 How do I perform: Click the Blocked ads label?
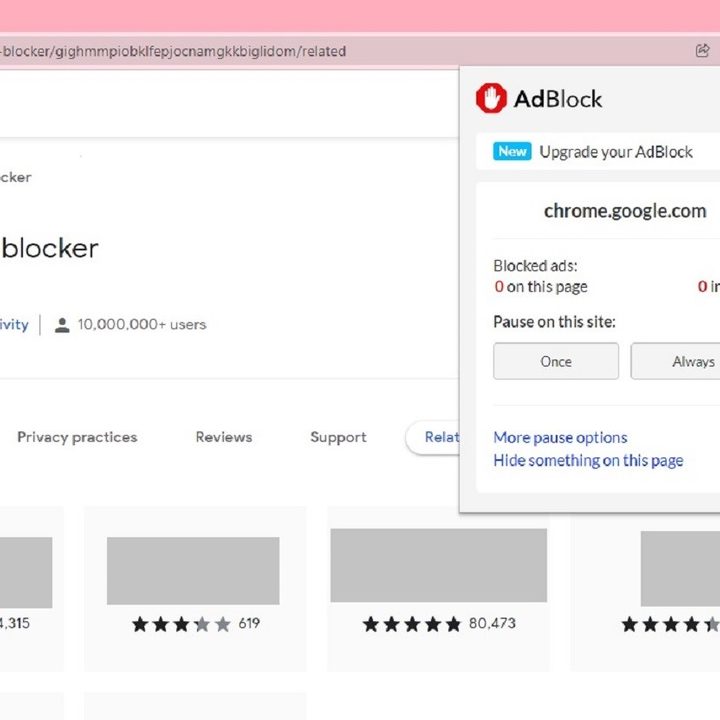(x=535, y=266)
